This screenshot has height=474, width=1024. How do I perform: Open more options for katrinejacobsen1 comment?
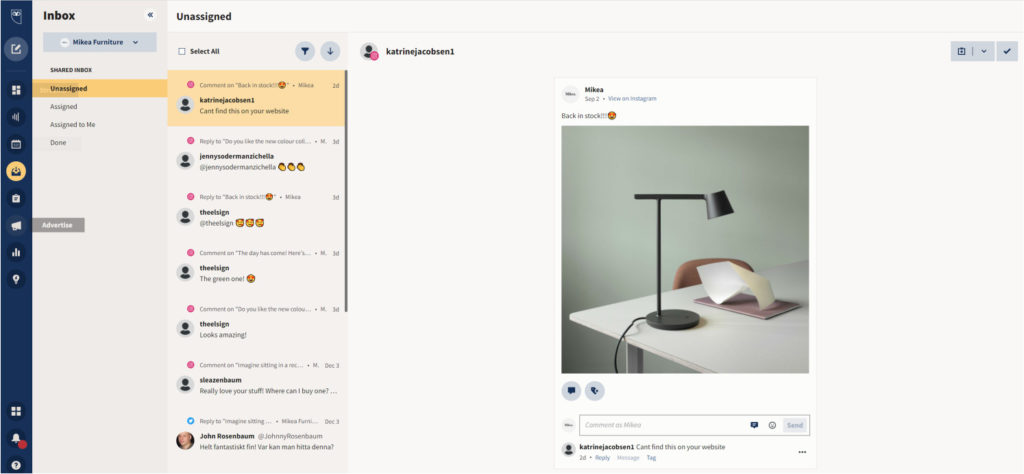(801, 452)
